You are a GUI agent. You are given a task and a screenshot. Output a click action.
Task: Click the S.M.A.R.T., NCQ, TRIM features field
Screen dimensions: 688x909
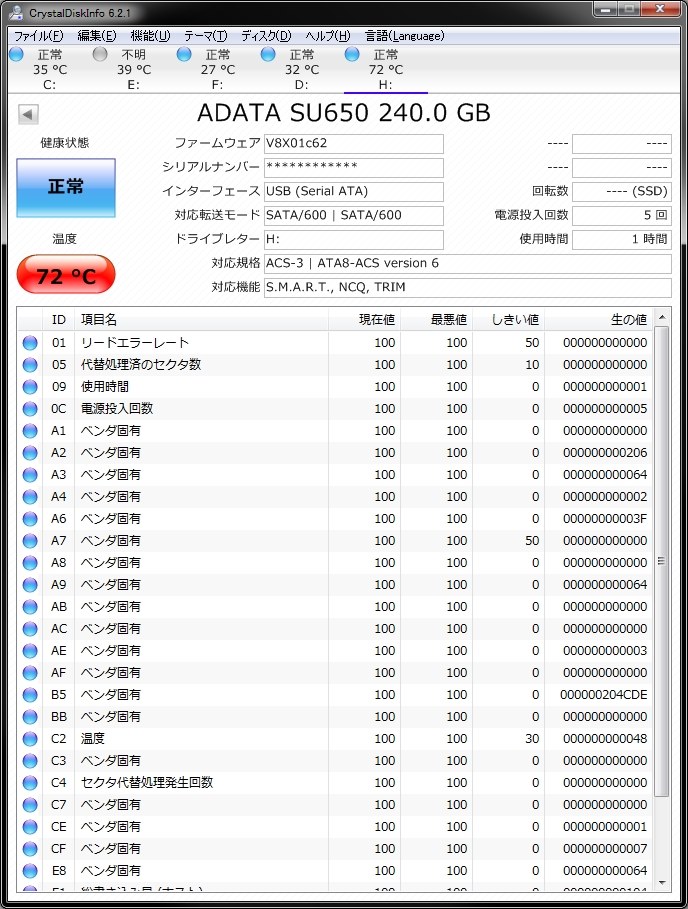pyautogui.click(x=468, y=288)
